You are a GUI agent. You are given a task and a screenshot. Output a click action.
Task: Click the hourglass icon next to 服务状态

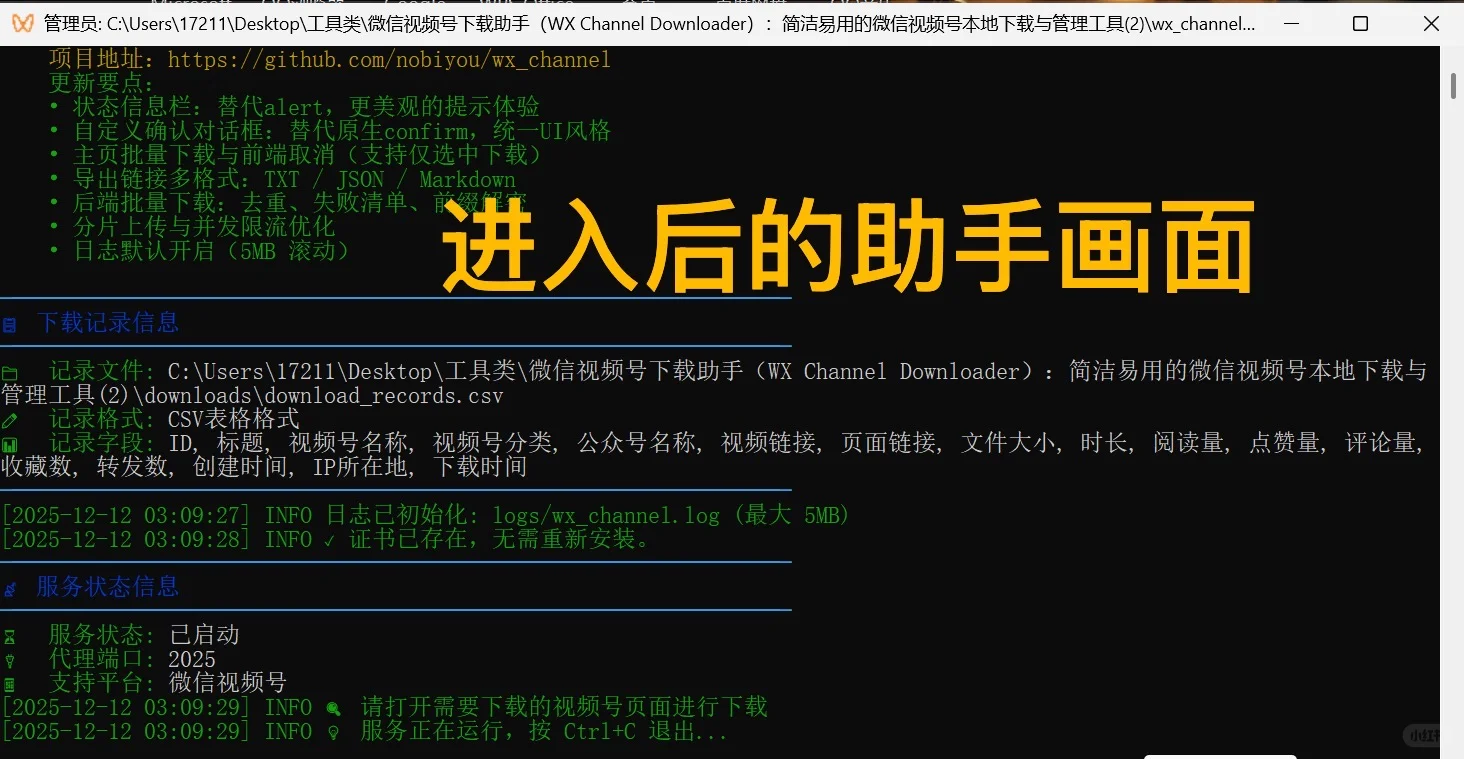(x=9, y=635)
